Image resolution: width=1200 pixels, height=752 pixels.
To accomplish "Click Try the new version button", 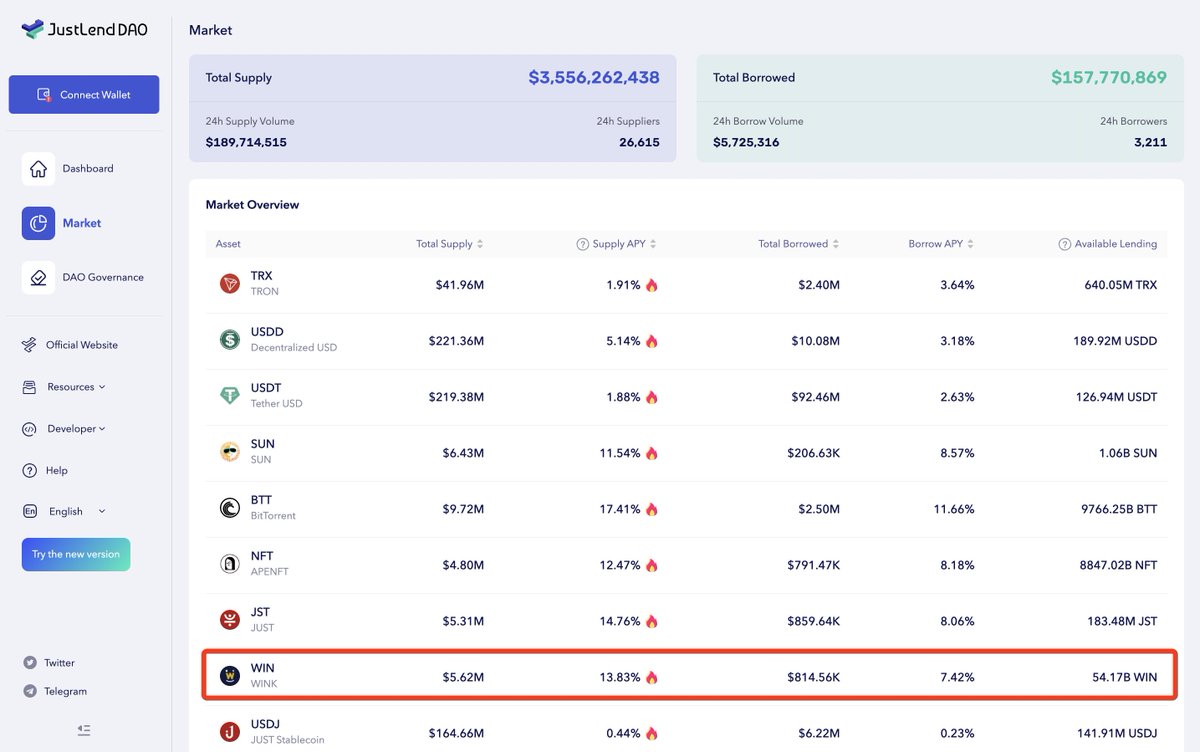I will click(x=76, y=554).
